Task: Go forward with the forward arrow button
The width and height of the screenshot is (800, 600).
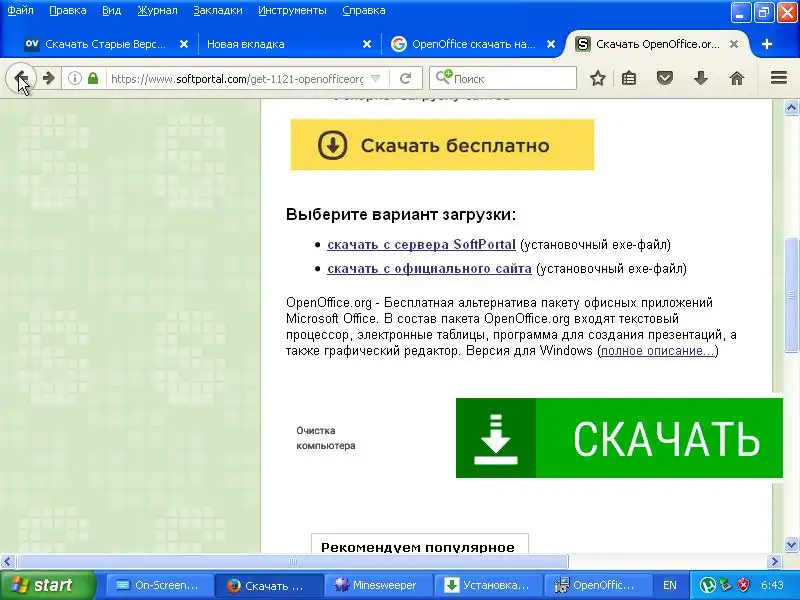Action: pyautogui.click(x=48, y=78)
